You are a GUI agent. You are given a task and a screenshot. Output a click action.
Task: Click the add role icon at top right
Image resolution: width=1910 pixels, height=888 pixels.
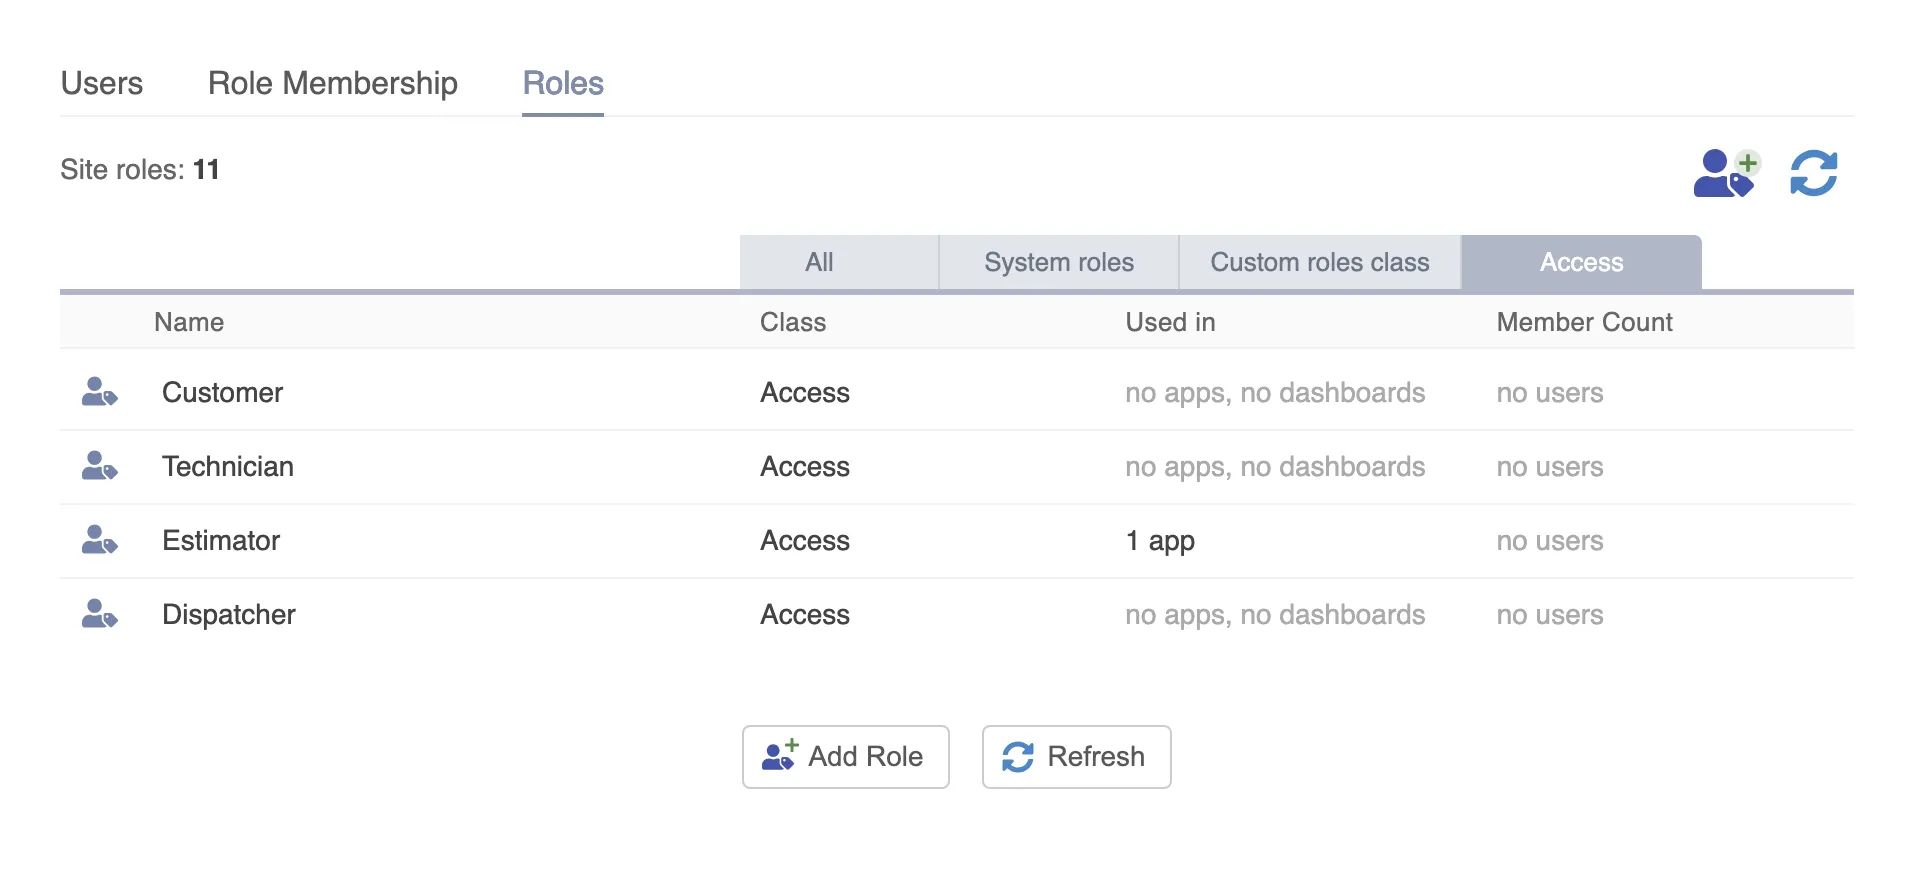click(x=1725, y=173)
